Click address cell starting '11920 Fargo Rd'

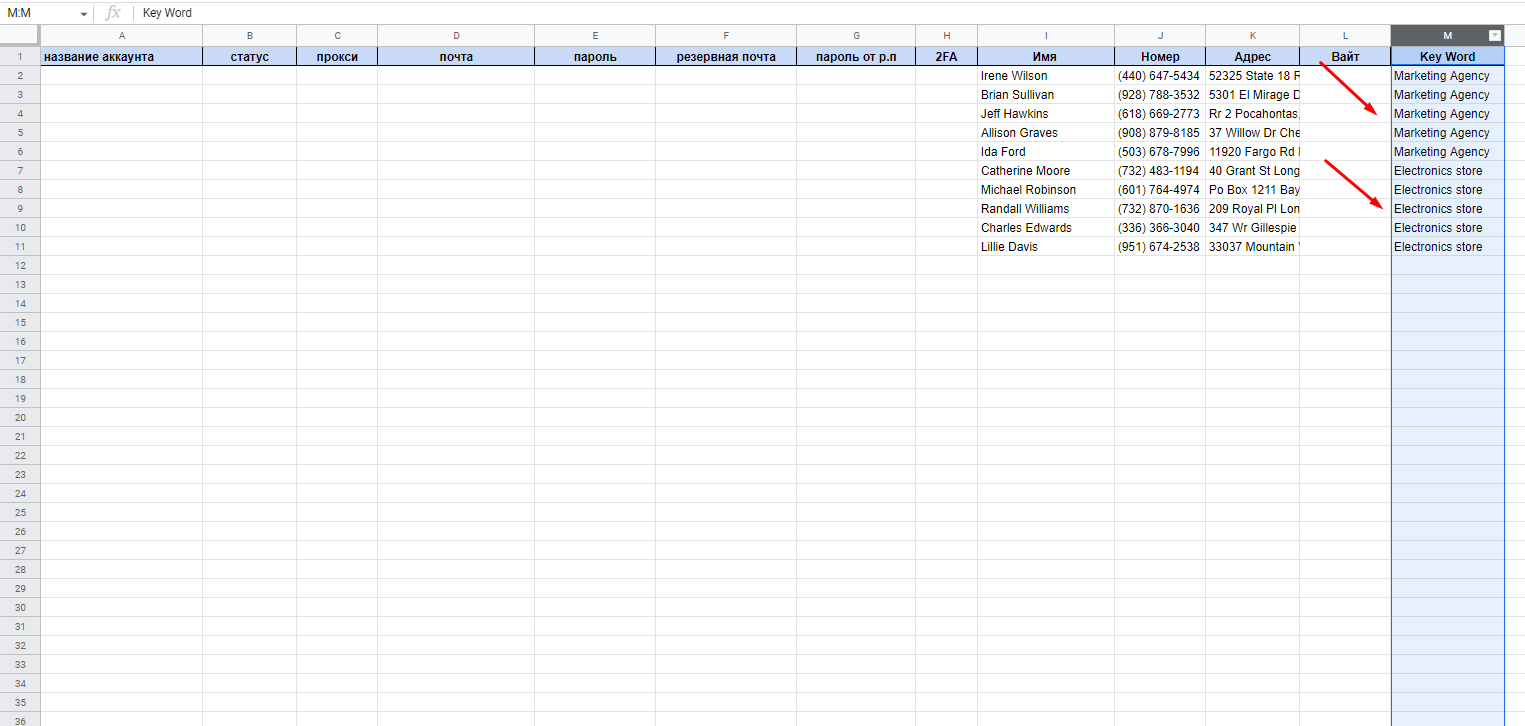[x=1253, y=152]
